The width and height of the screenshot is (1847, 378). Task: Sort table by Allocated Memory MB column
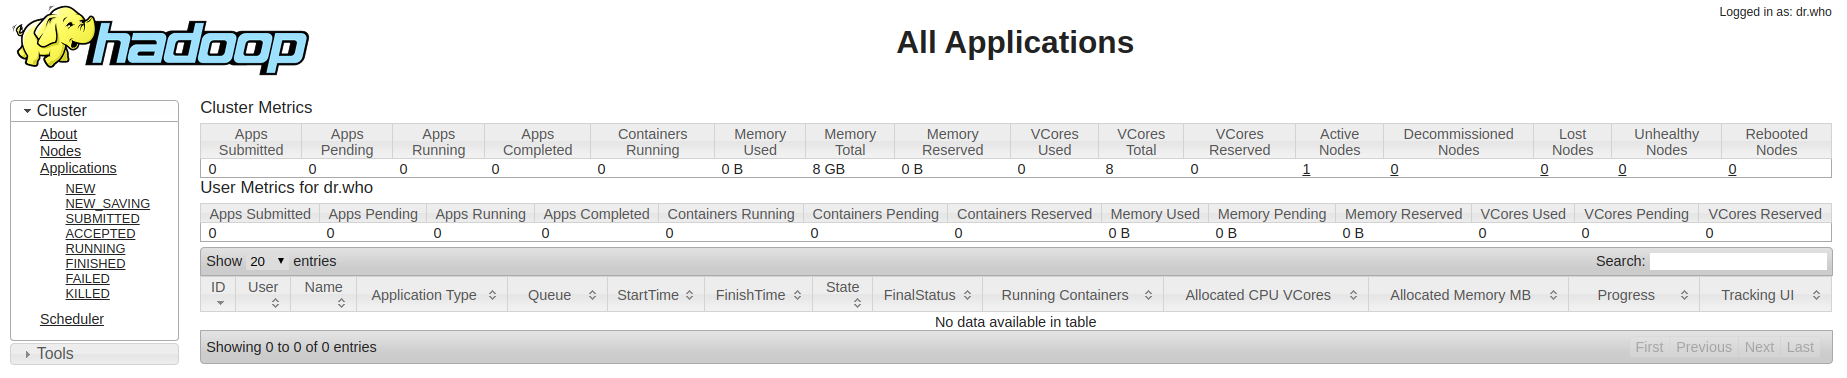coord(1468,295)
